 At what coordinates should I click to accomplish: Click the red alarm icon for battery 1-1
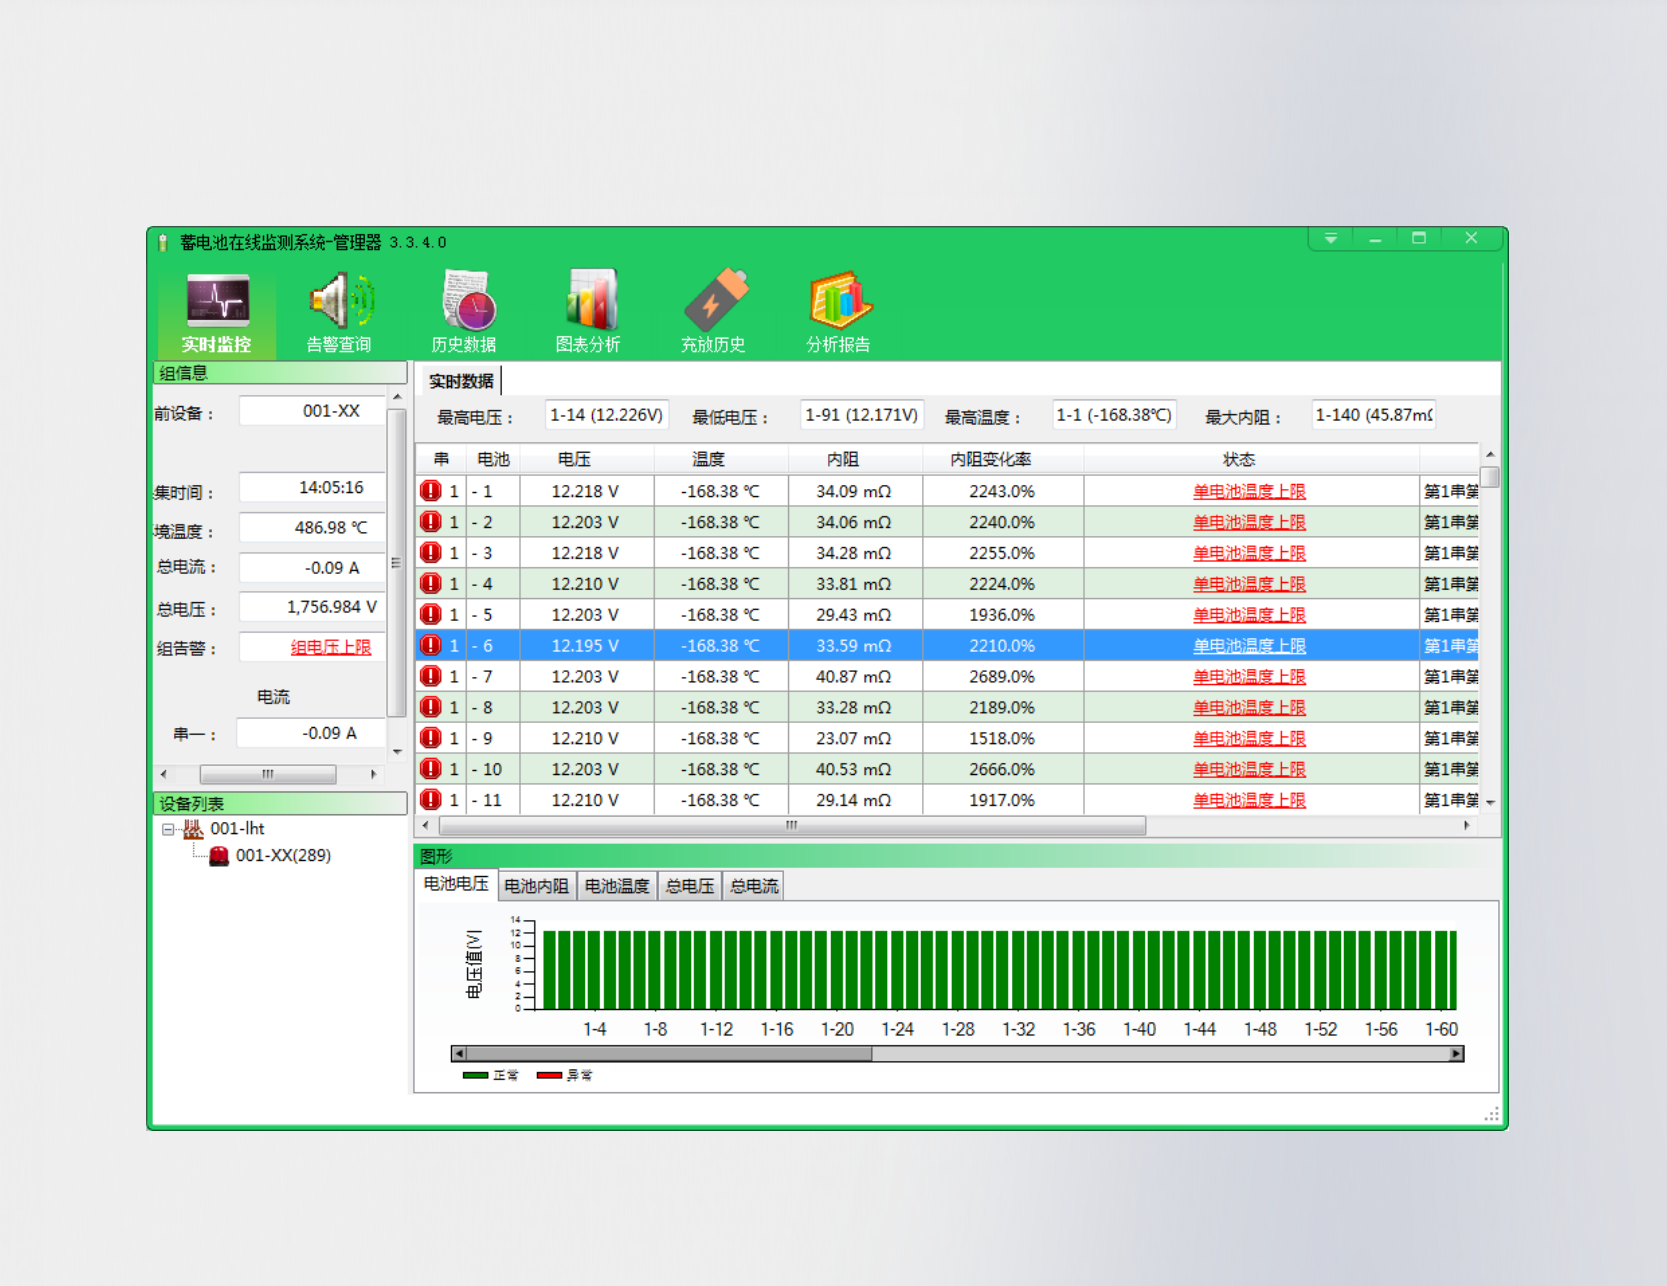click(431, 491)
